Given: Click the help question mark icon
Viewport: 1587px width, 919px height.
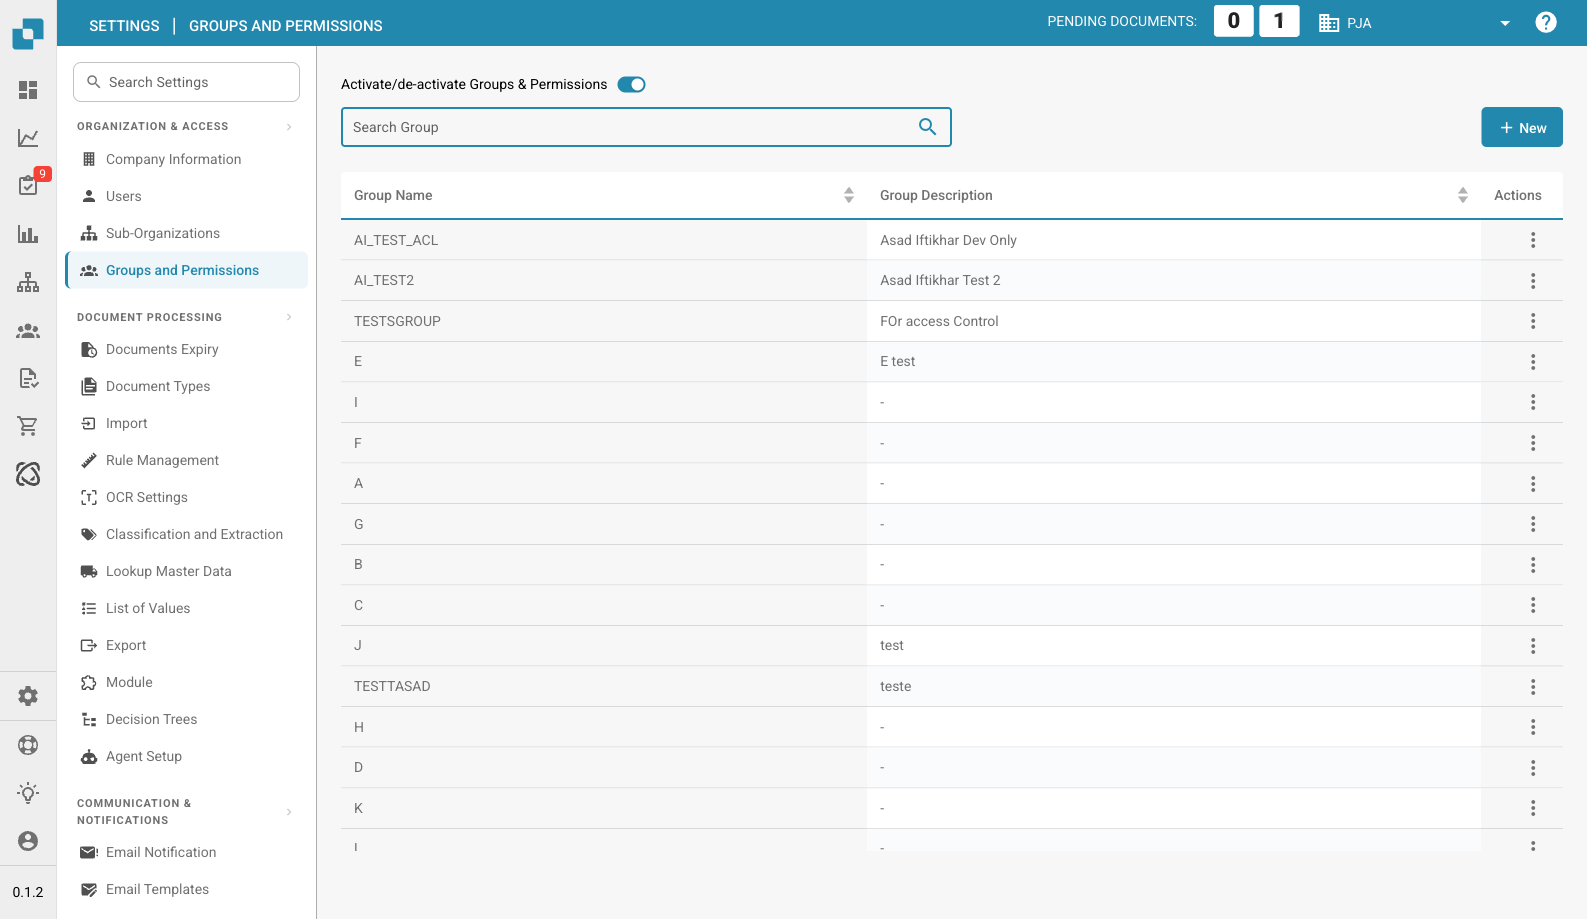Looking at the screenshot, I should pos(1546,22).
